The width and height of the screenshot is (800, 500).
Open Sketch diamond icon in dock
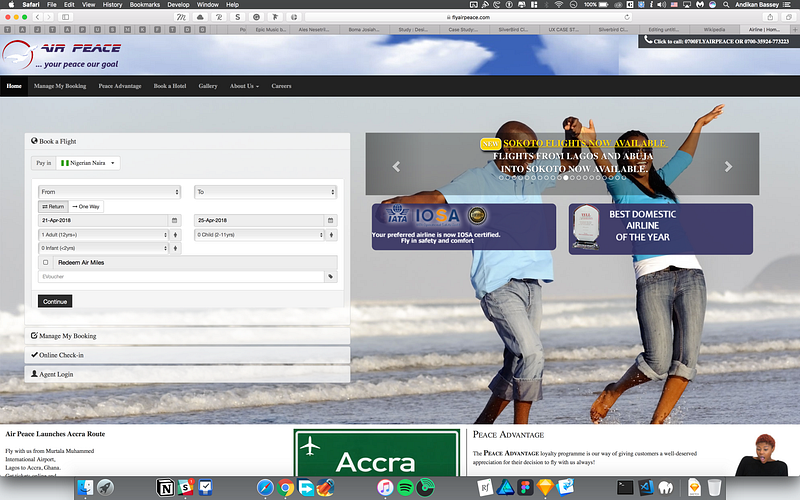[x=545, y=488]
